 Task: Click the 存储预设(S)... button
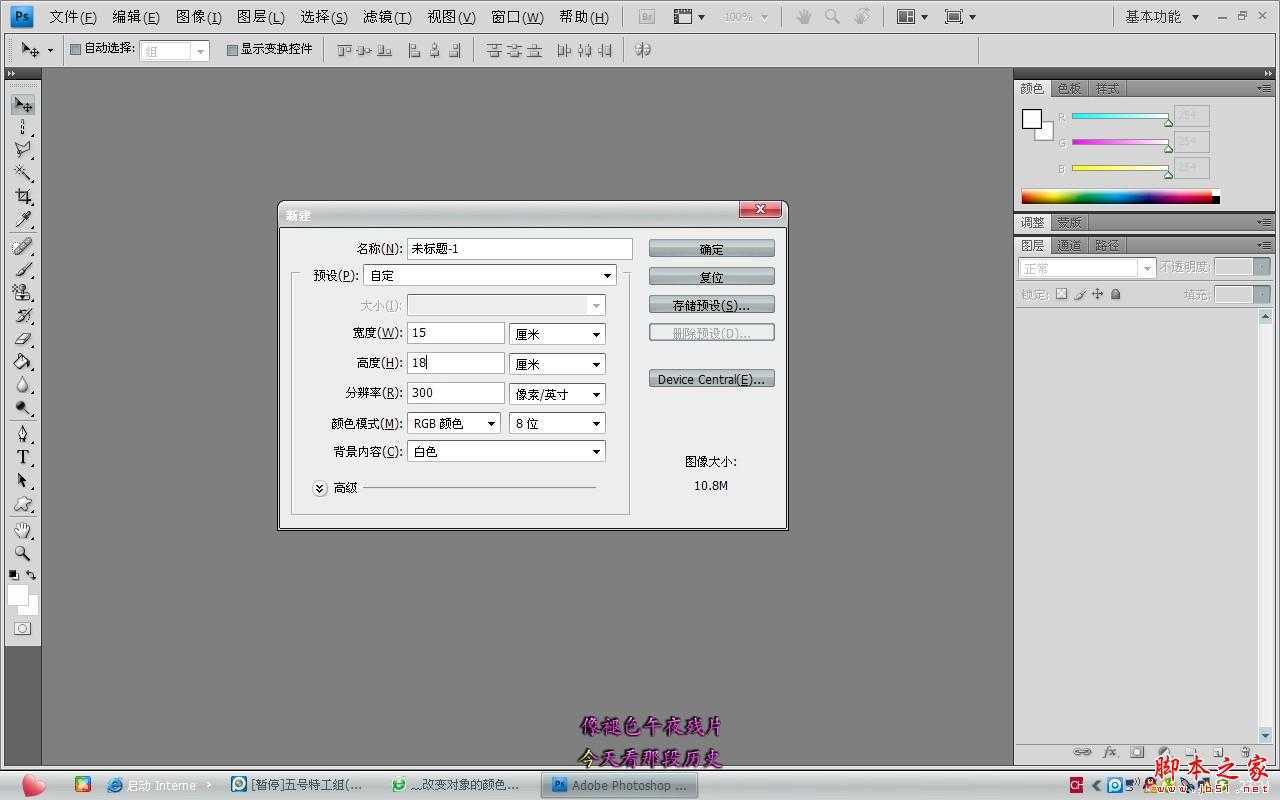(711, 305)
